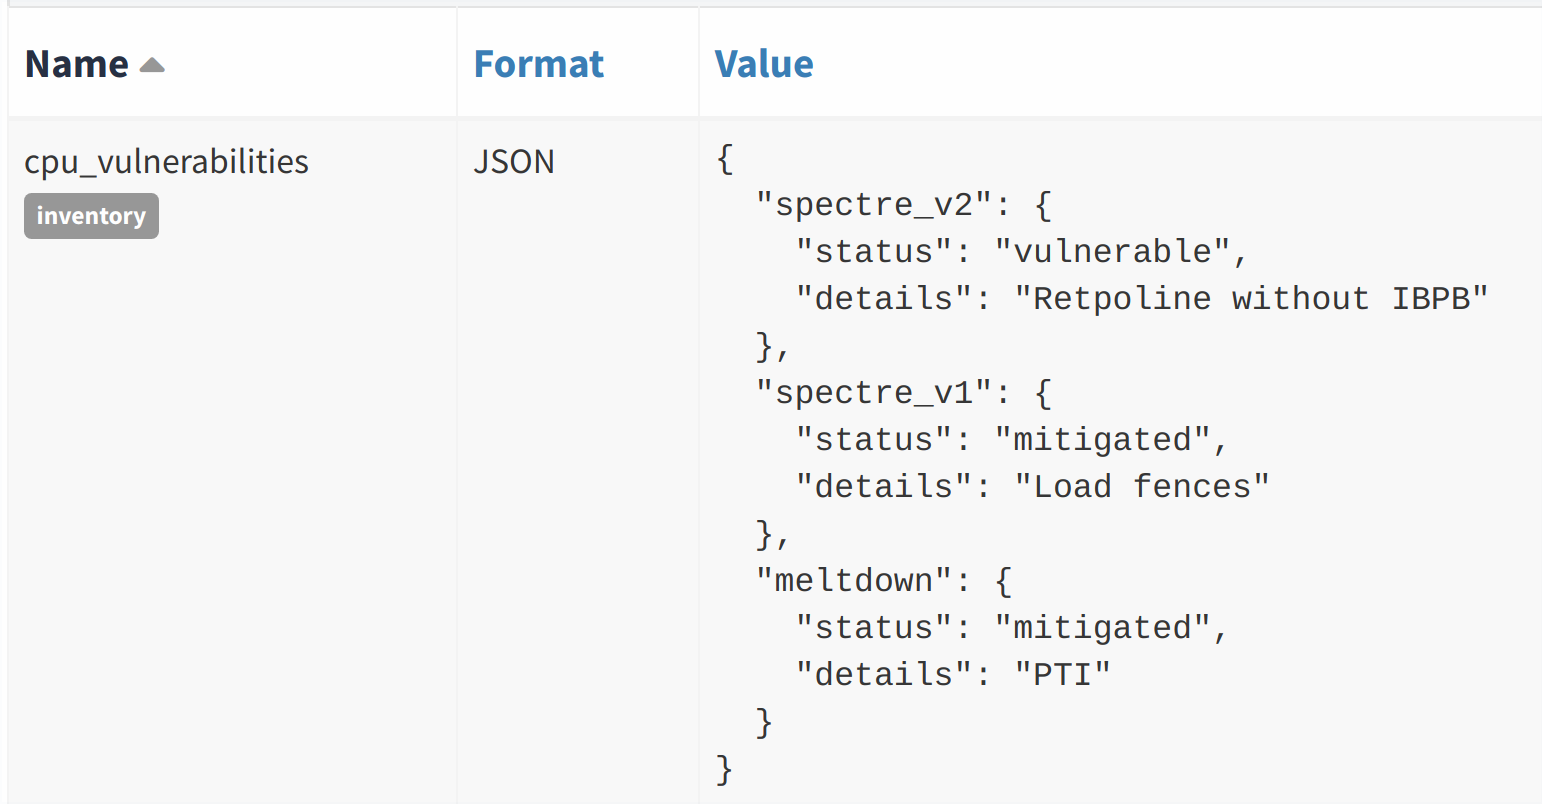Viewport: 1542px width, 804px height.
Task: Click the "status" key under meltdown
Action: point(874,628)
